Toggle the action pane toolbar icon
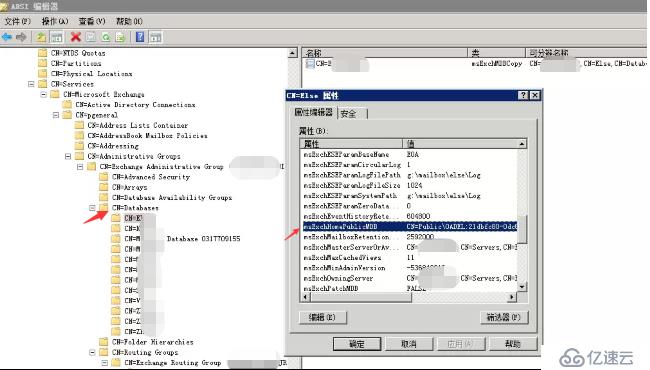 pyautogui.click(x=155, y=37)
